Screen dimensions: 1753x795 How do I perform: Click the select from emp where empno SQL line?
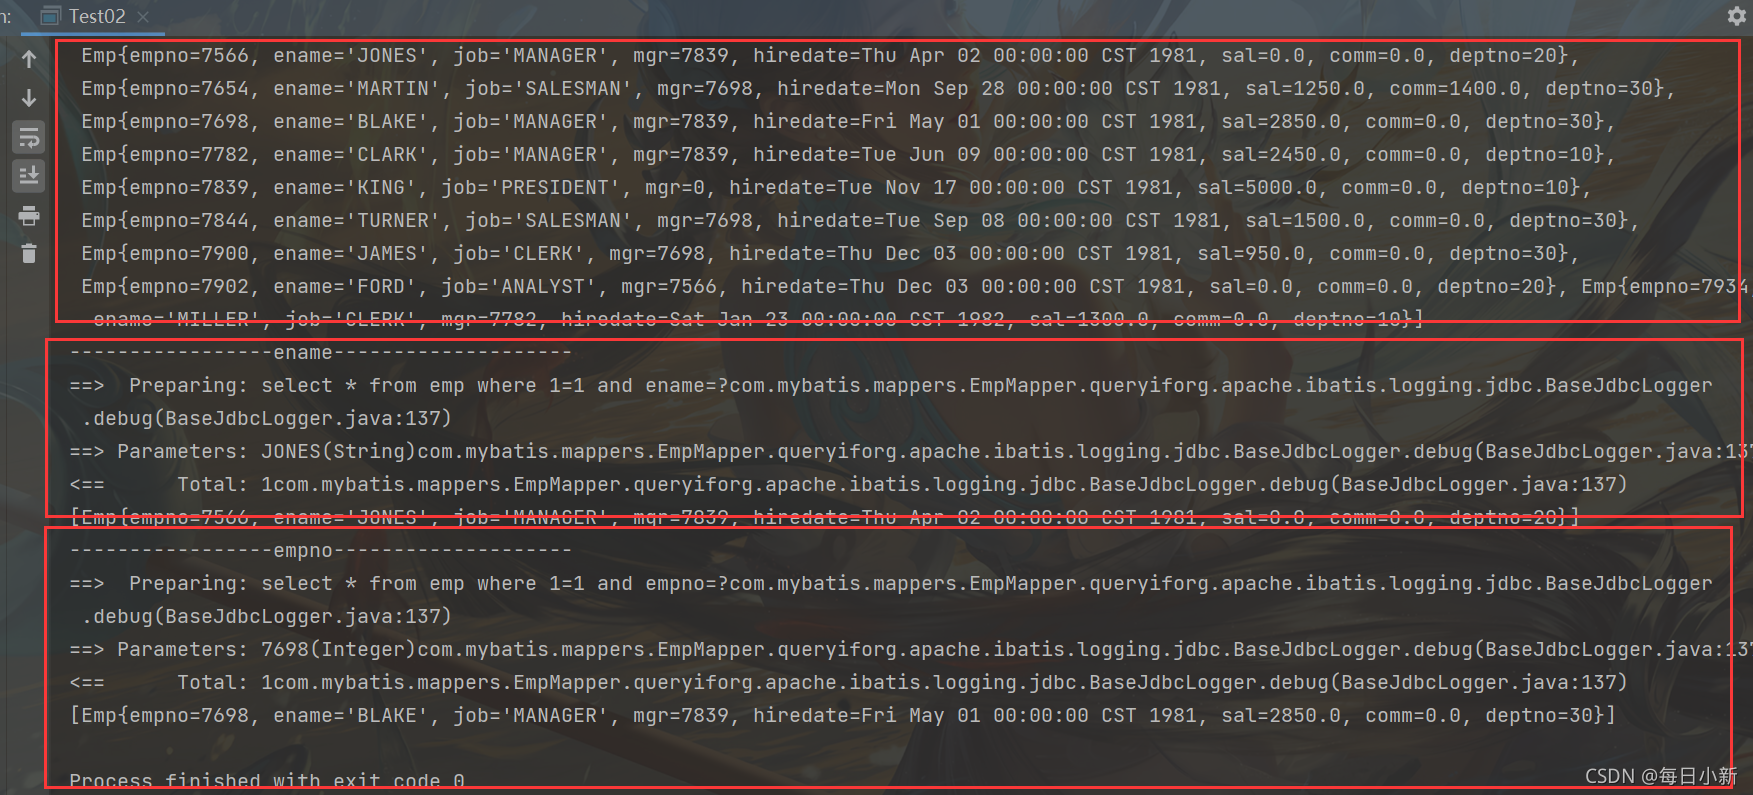click(x=891, y=583)
